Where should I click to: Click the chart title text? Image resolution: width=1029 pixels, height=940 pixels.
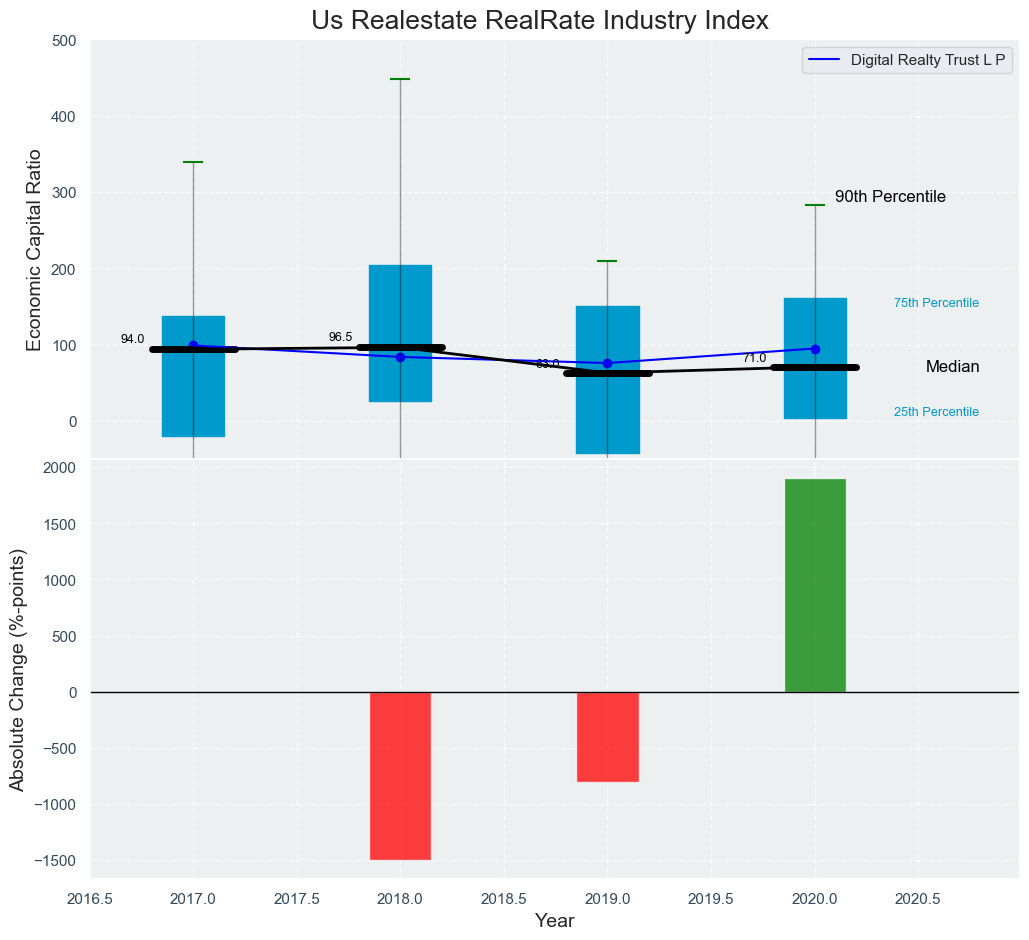[539, 20]
